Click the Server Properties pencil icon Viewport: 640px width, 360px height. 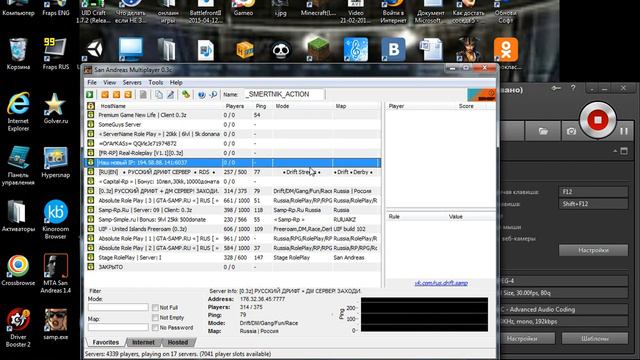click(170, 95)
